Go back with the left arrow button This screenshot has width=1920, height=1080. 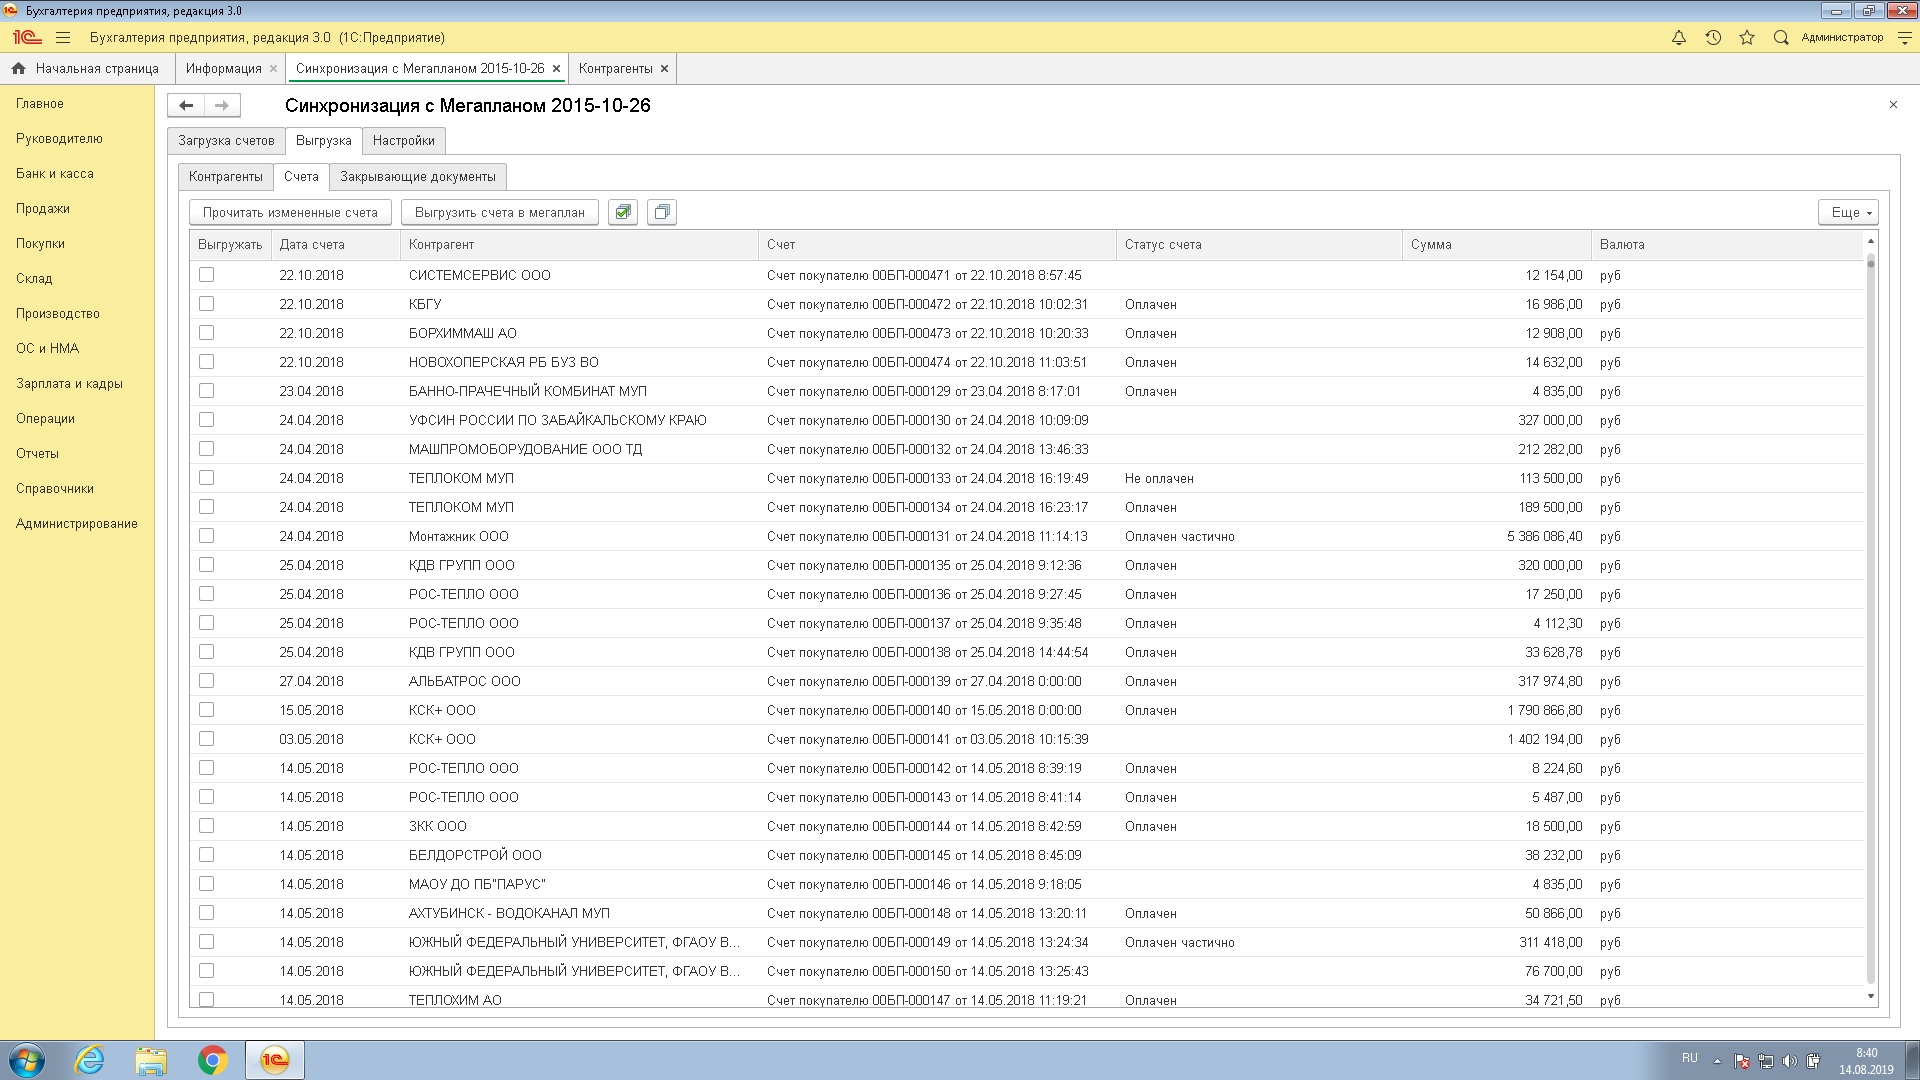tap(186, 105)
